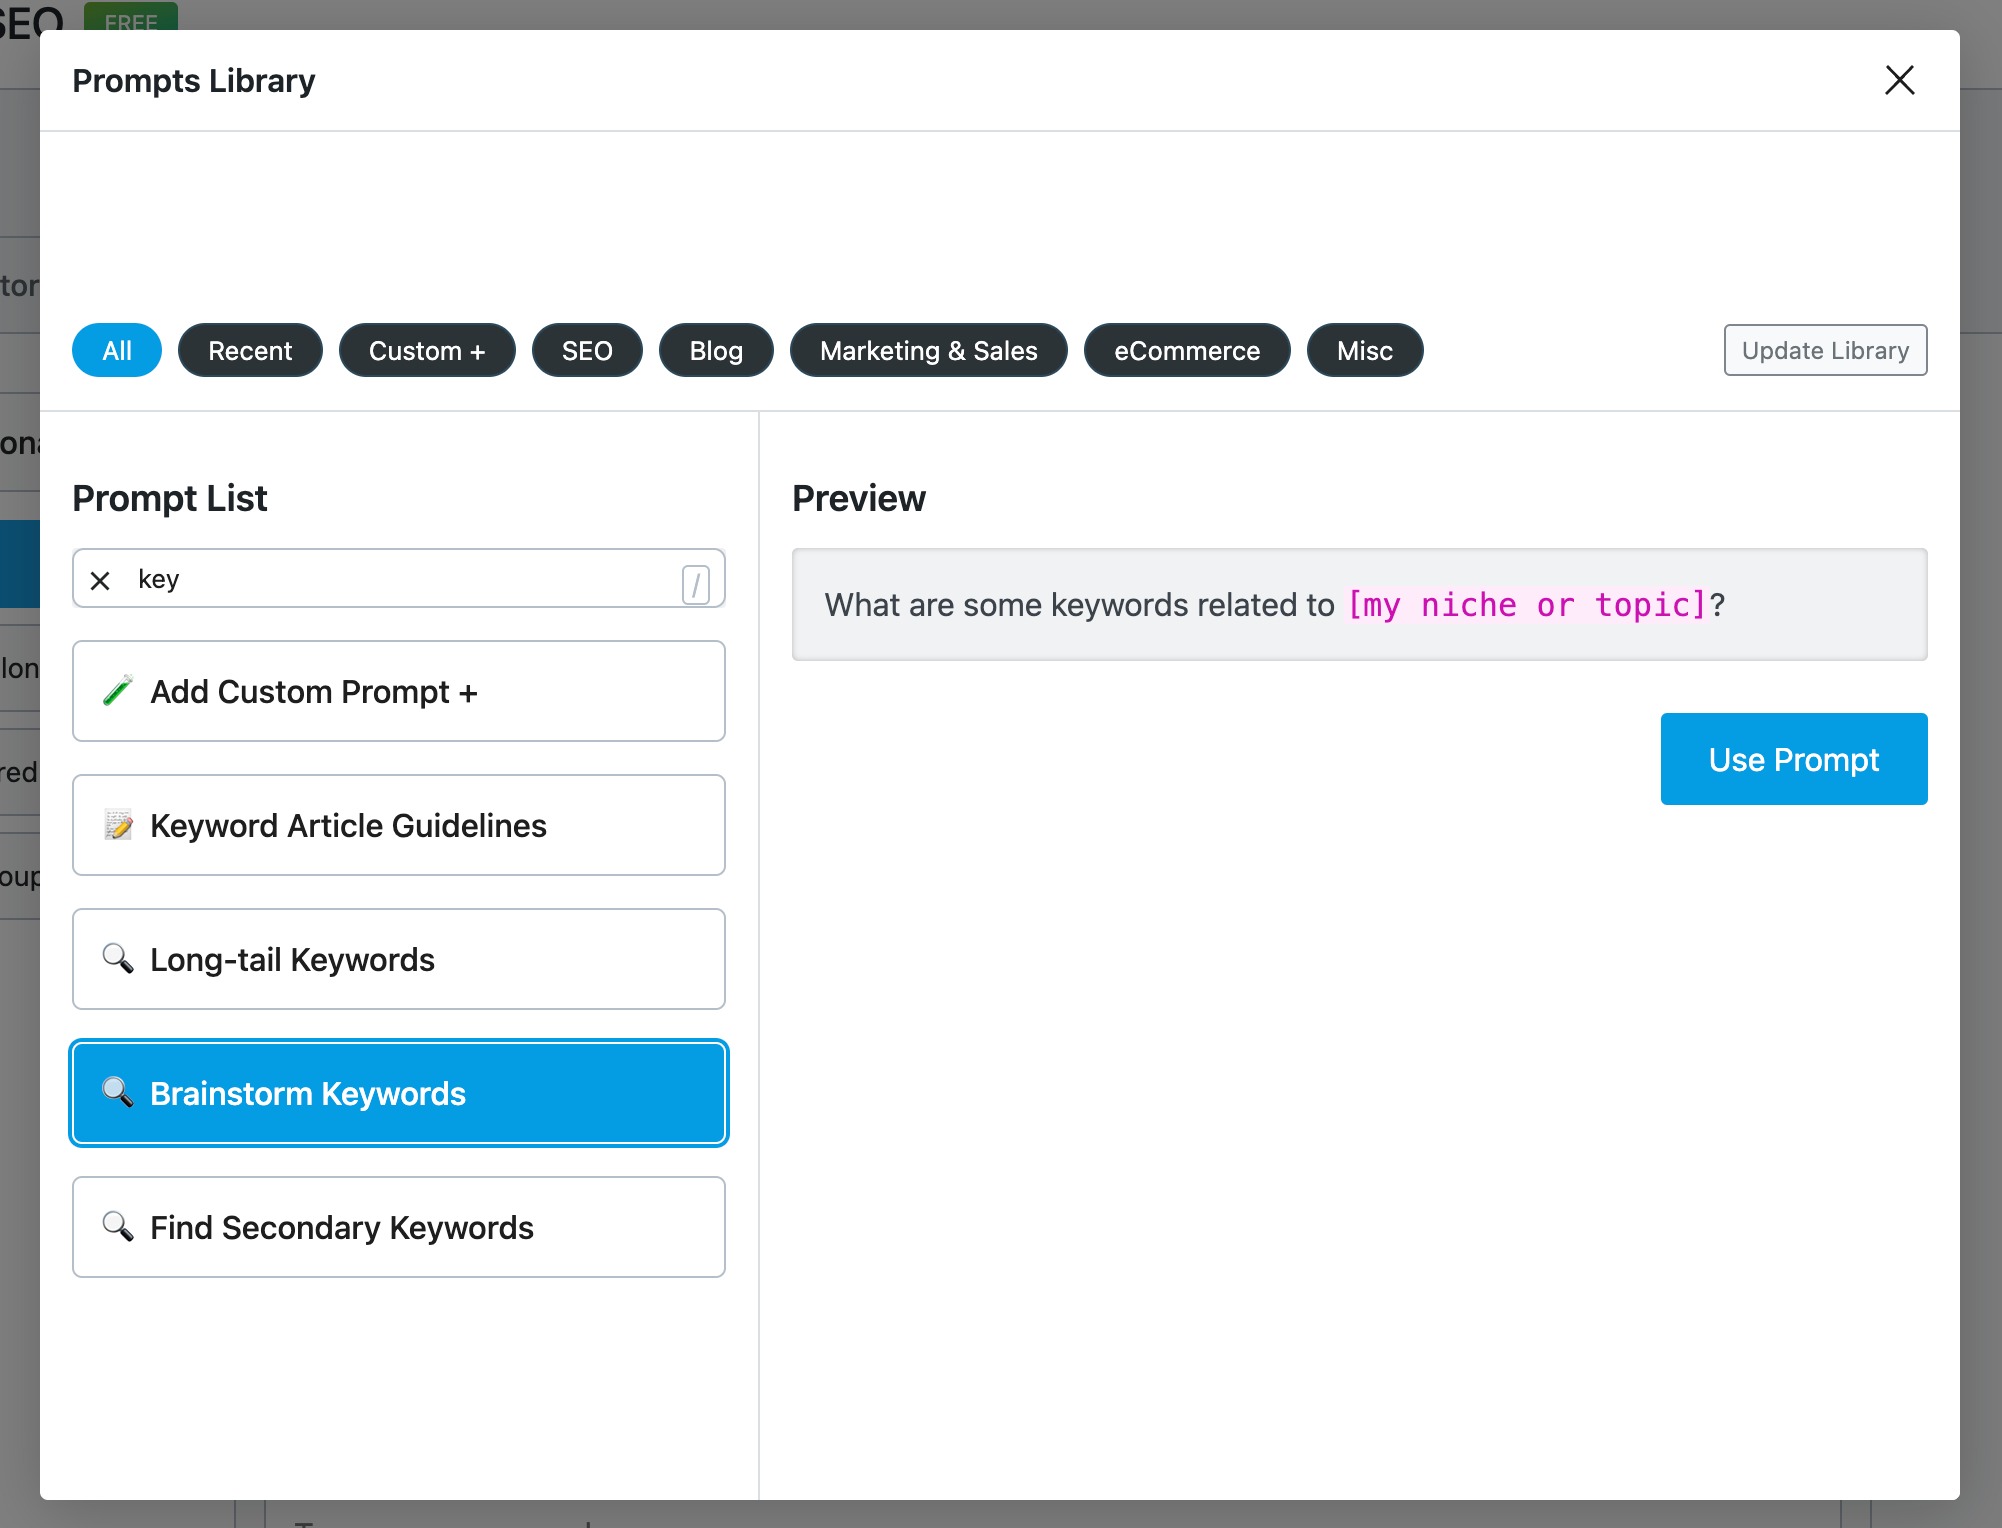Viewport: 2002px width, 1528px height.
Task: Clear the prompt search field
Action: click(100, 580)
